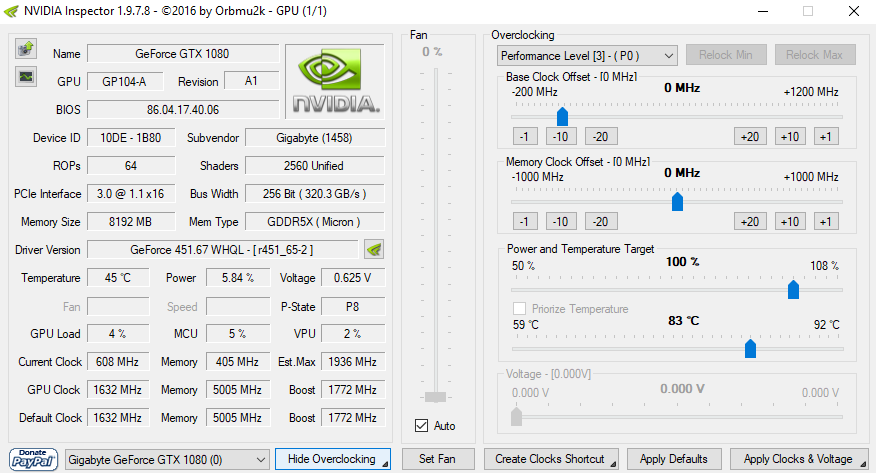The width and height of the screenshot is (876, 473).
Task: Click the Base Clock Offset slider handle
Action: pos(562,116)
